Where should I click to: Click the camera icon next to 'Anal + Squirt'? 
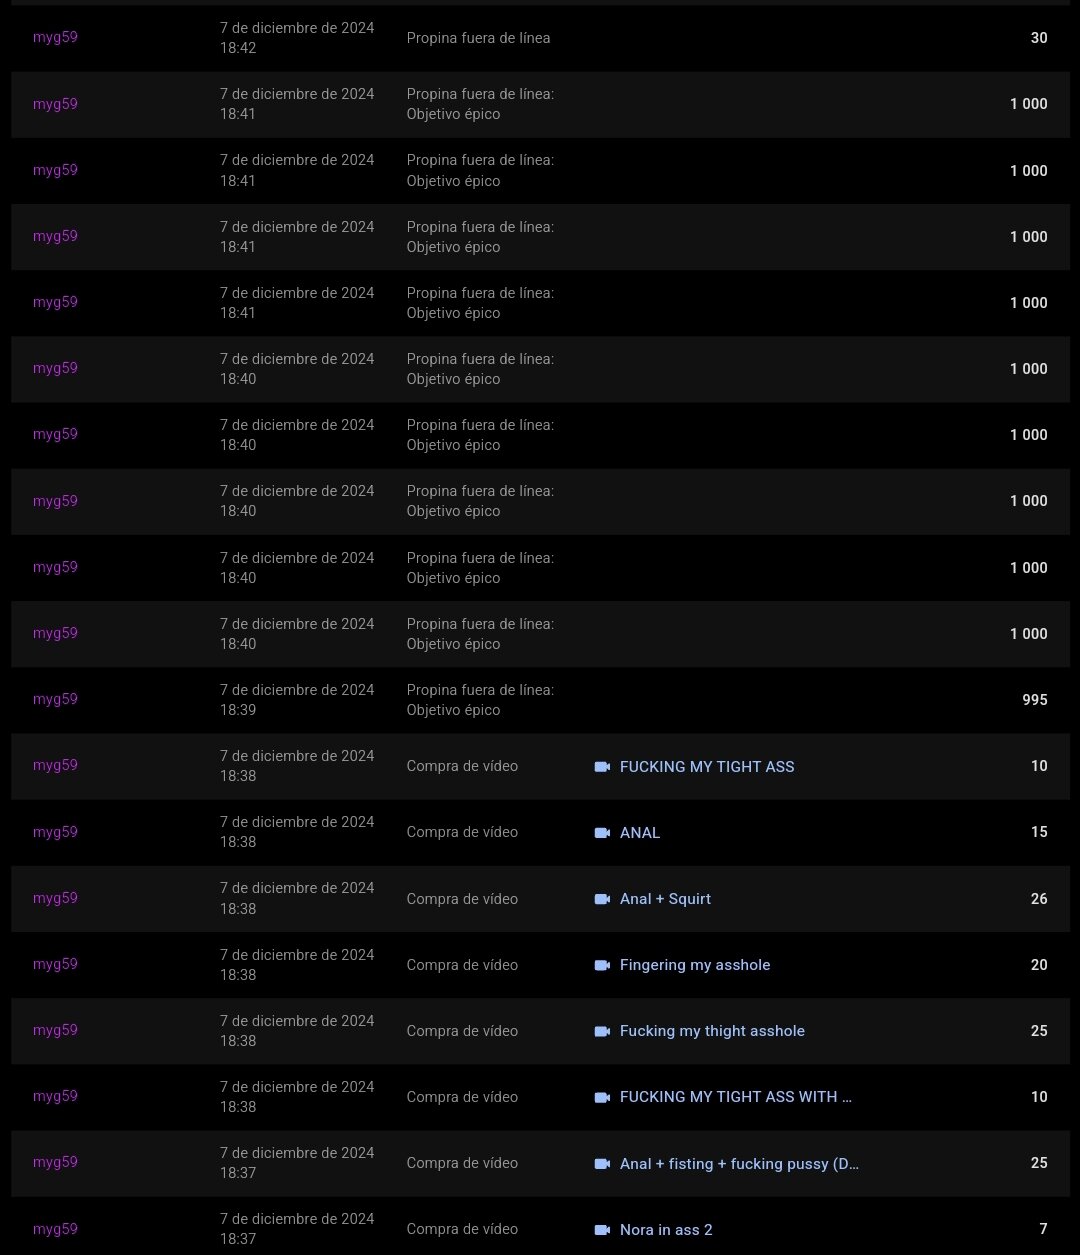coord(602,899)
